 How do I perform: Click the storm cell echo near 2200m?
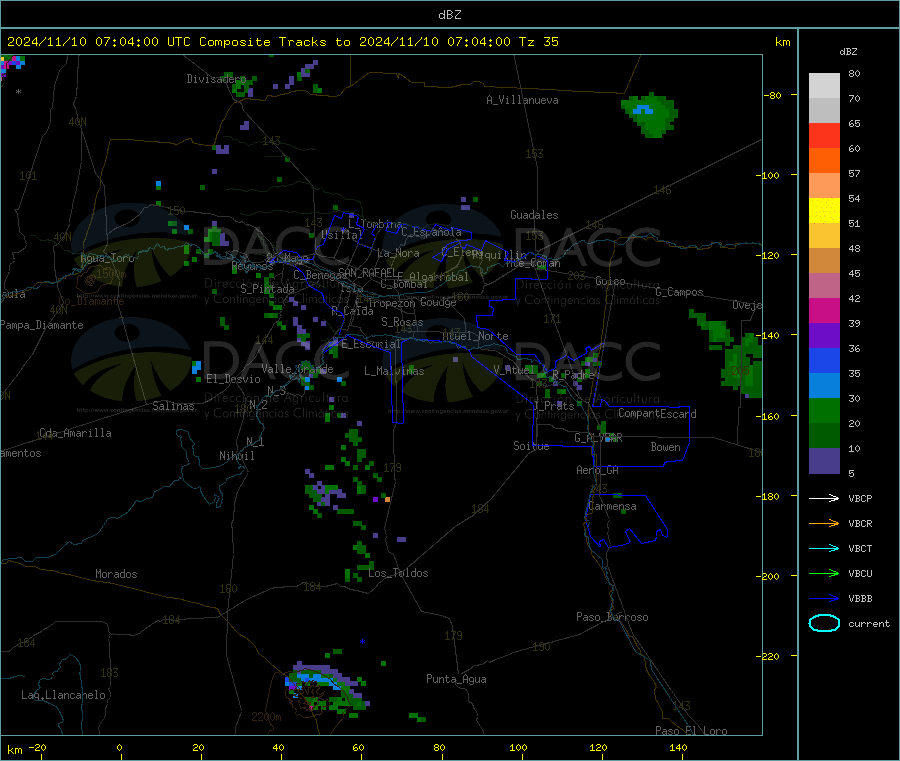(x=326, y=688)
